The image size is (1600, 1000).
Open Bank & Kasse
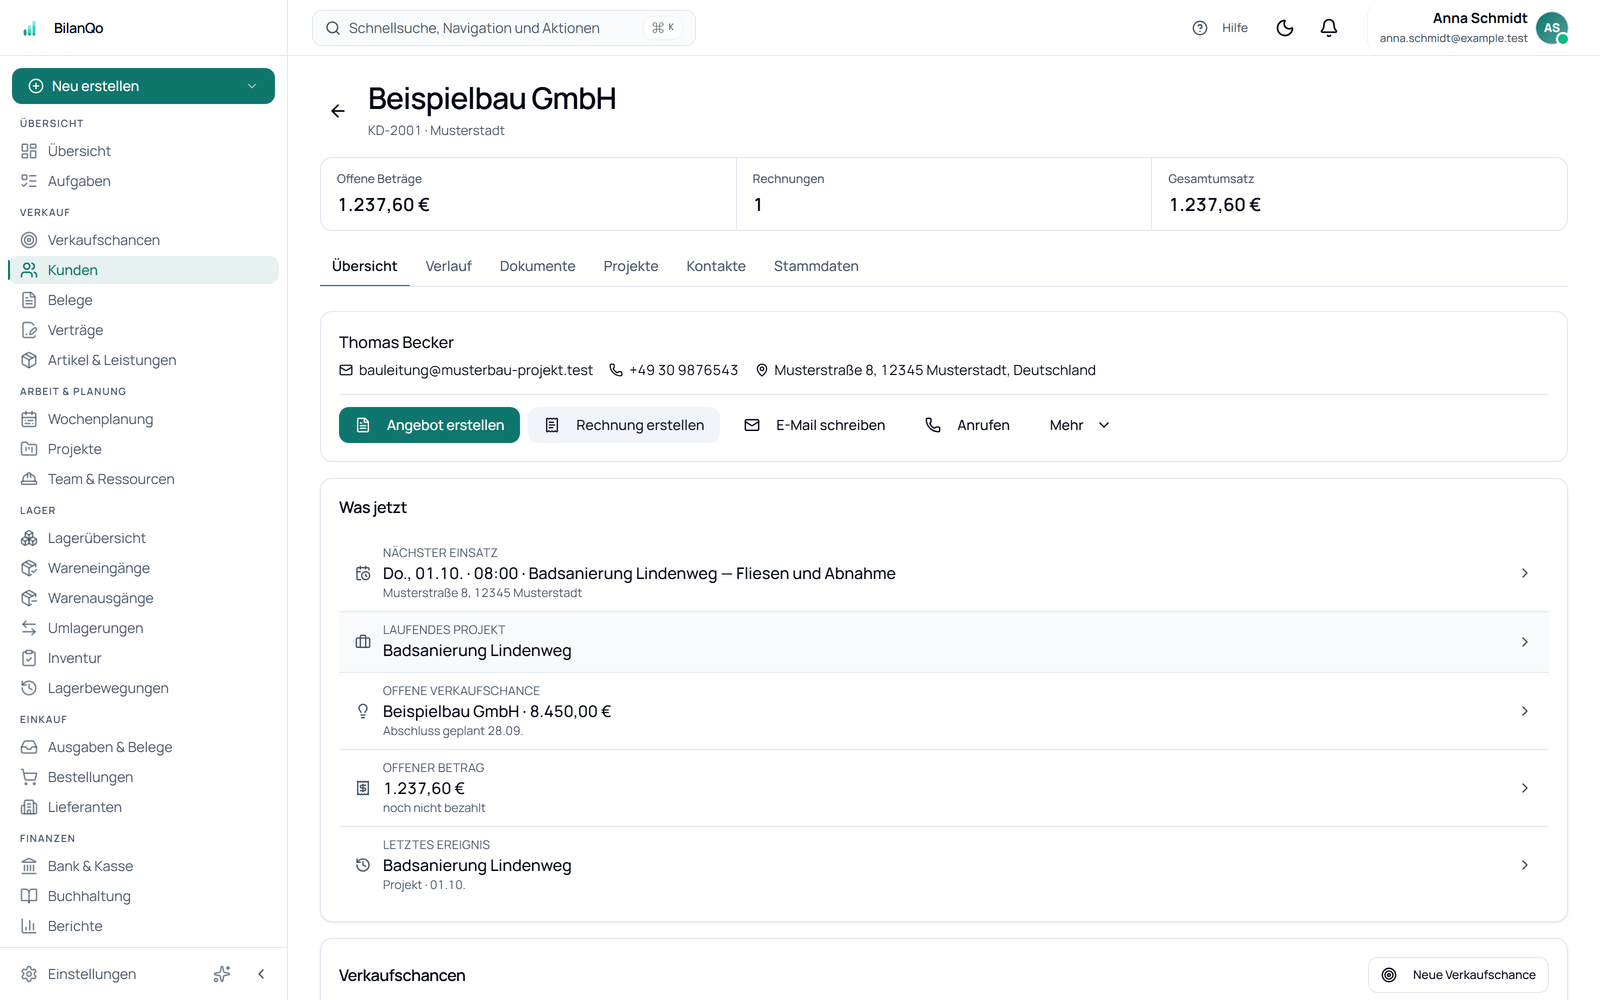tap(143, 866)
